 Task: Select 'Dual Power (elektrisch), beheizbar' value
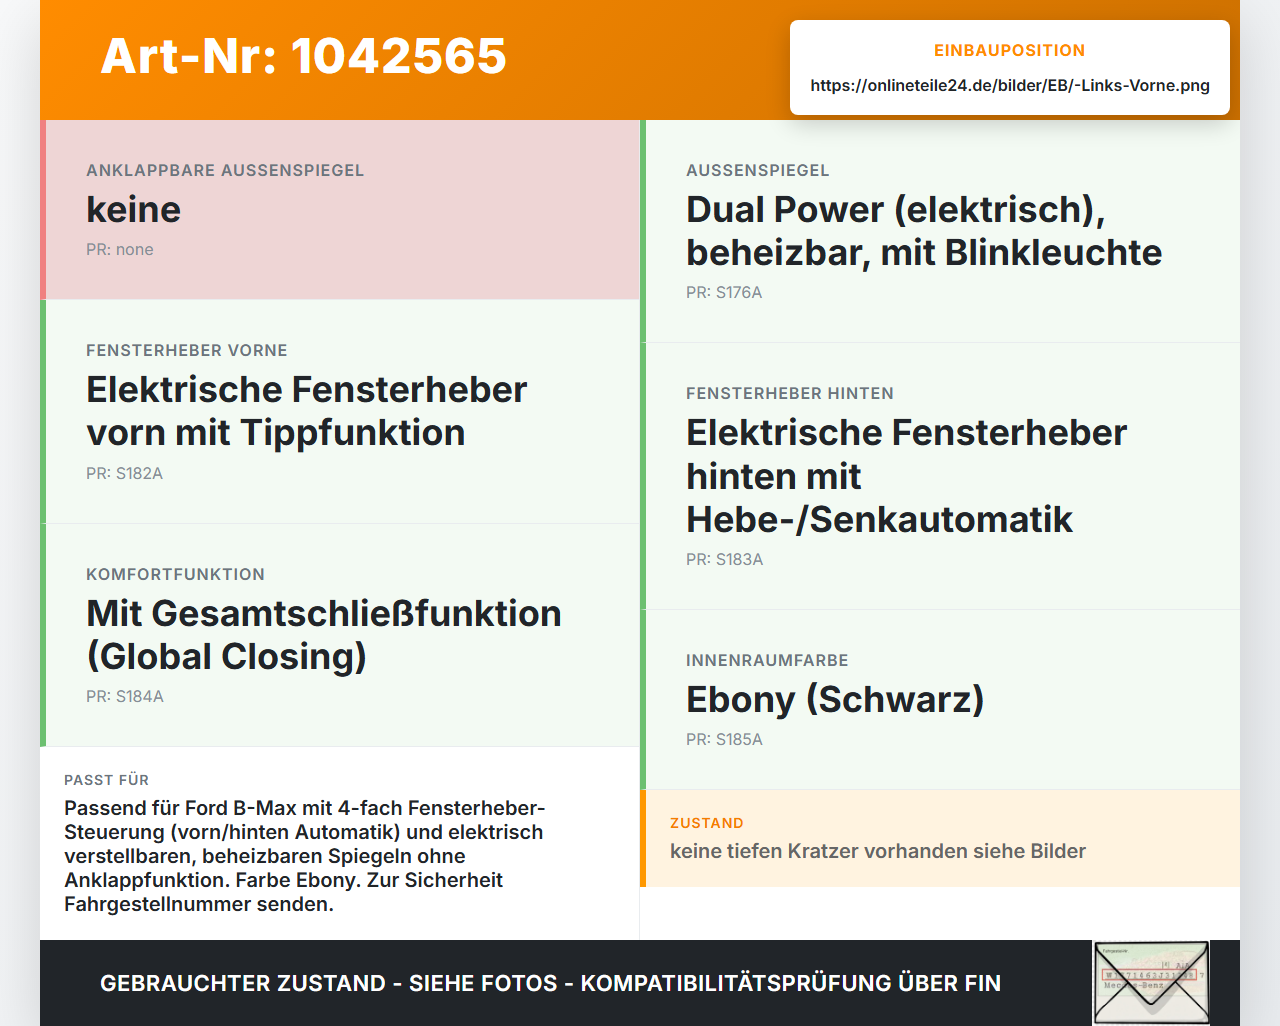[x=923, y=231]
